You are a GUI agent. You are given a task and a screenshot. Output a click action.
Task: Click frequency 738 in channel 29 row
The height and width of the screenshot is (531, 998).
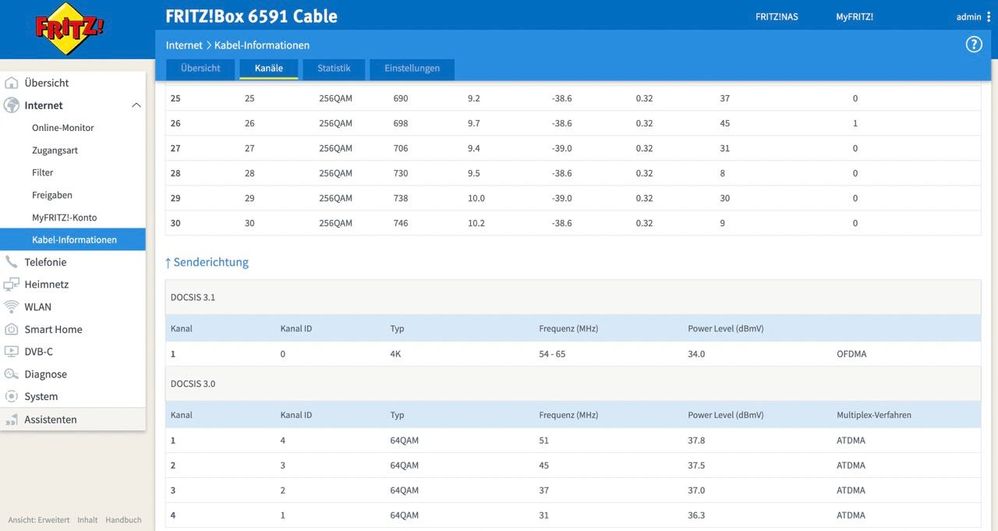(x=400, y=198)
